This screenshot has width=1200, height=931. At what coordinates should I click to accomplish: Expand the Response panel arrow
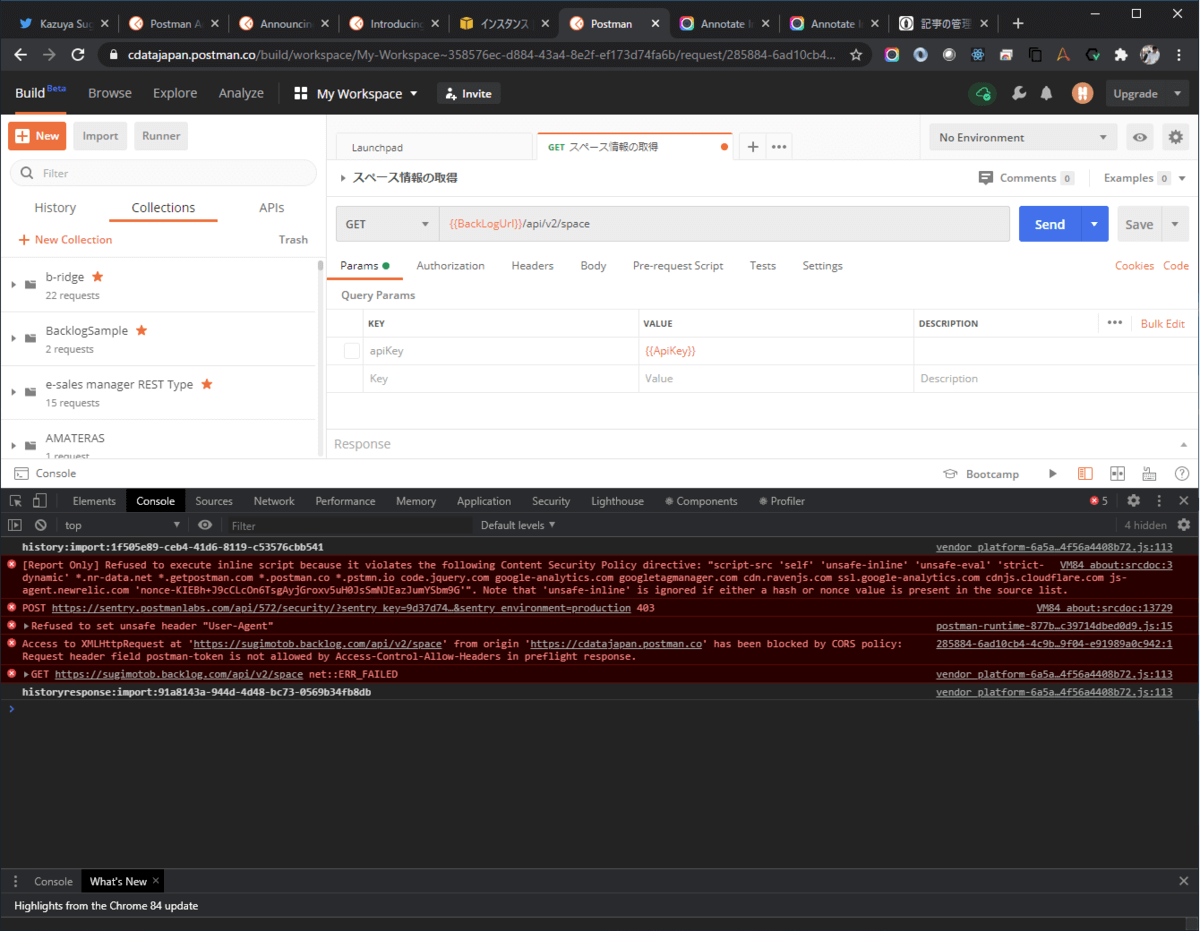coord(1184,444)
